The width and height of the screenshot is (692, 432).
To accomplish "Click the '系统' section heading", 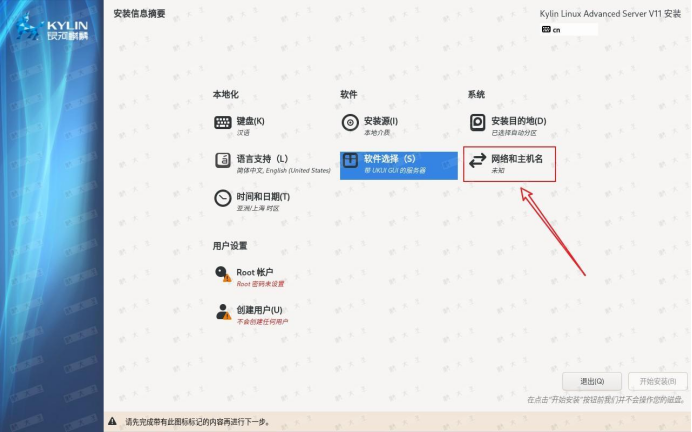I will (476, 94).
